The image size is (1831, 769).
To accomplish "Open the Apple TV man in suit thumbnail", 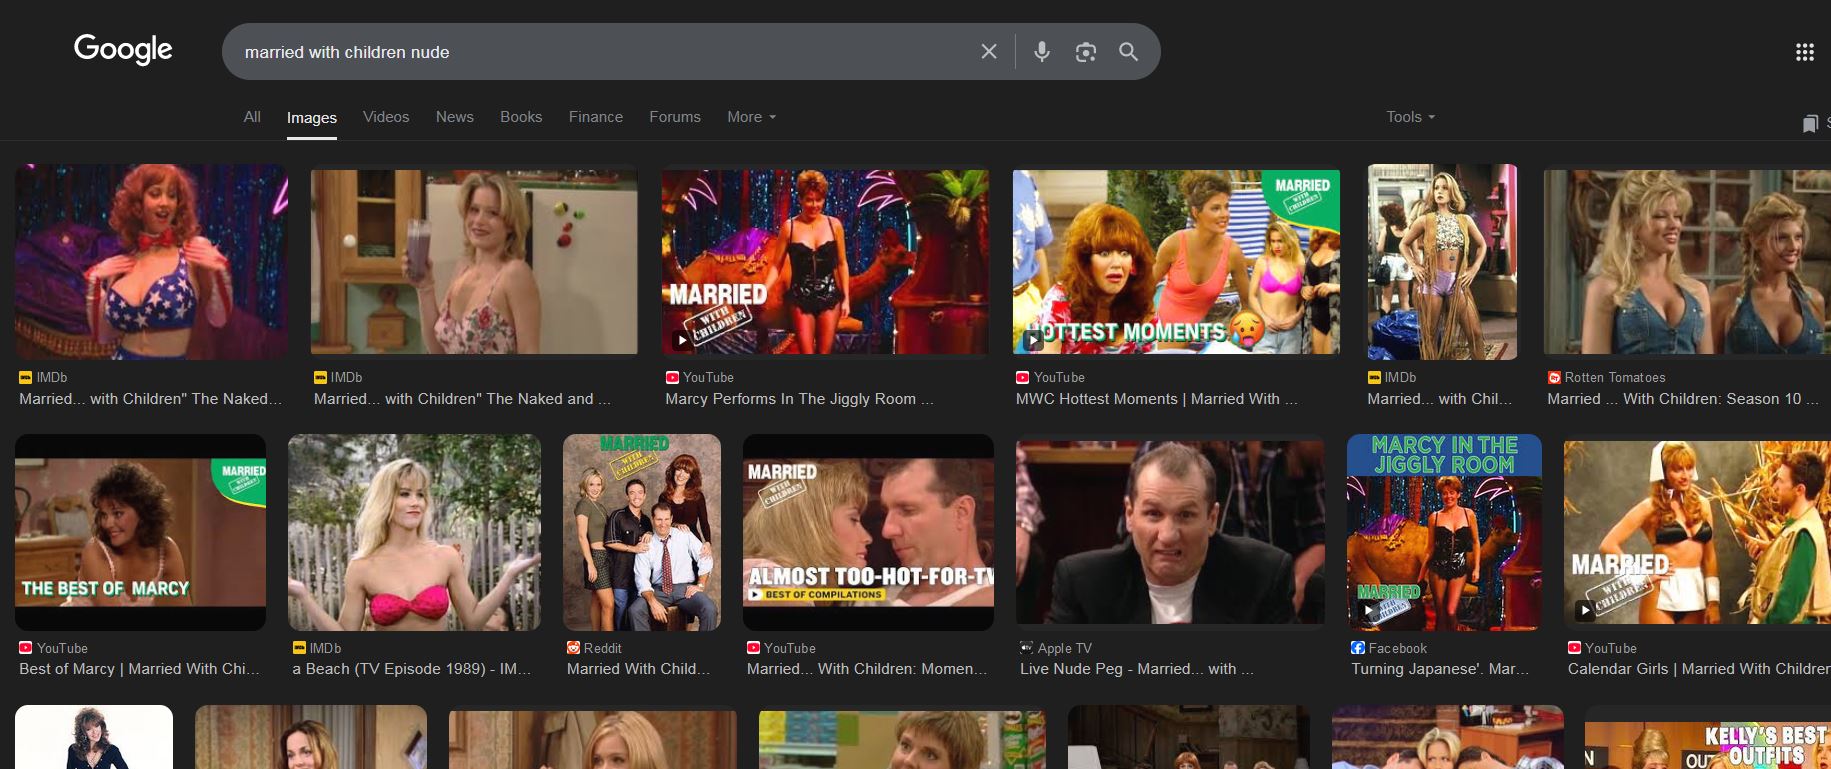I will pyautogui.click(x=1170, y=532).
